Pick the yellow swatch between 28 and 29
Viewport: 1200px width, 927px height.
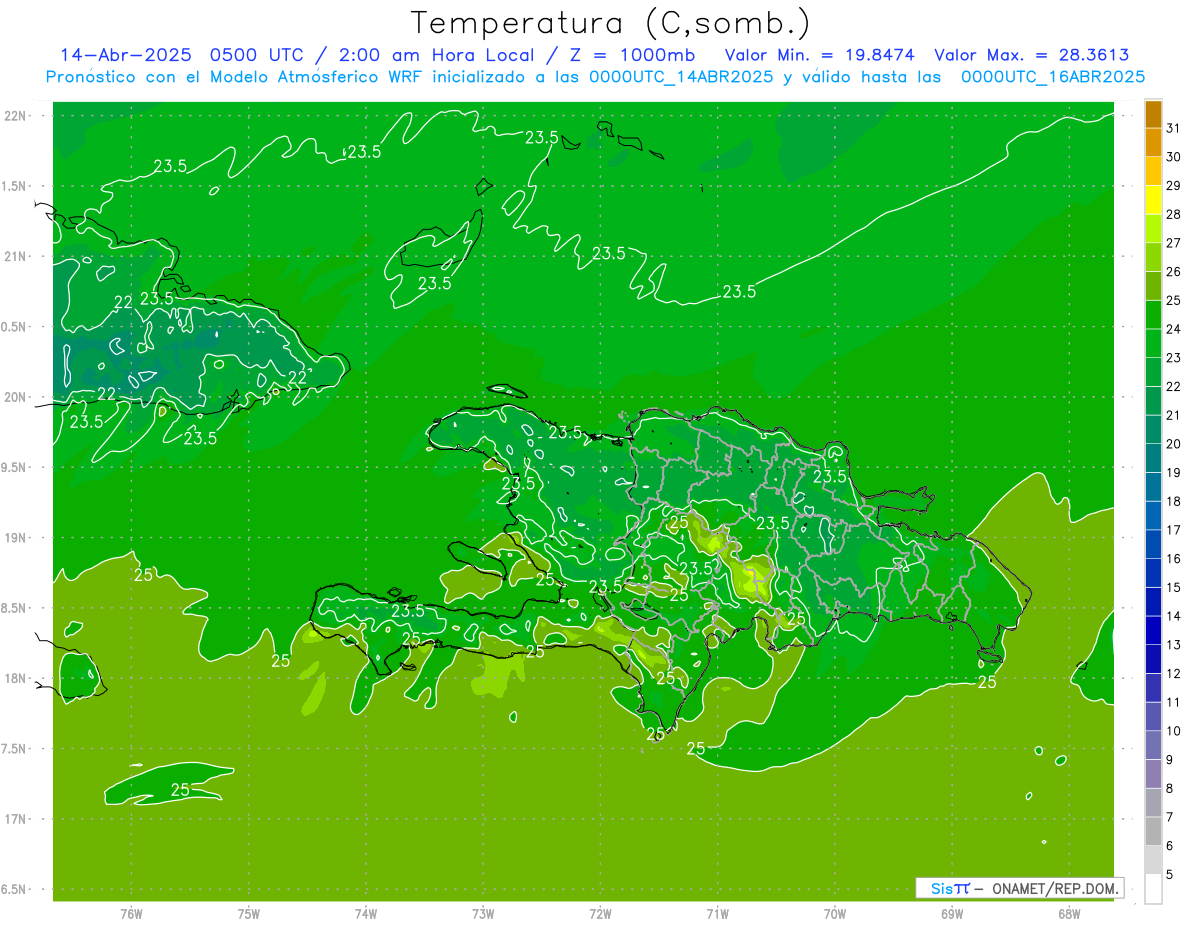pyautogui.click(x=1153, y=200)
